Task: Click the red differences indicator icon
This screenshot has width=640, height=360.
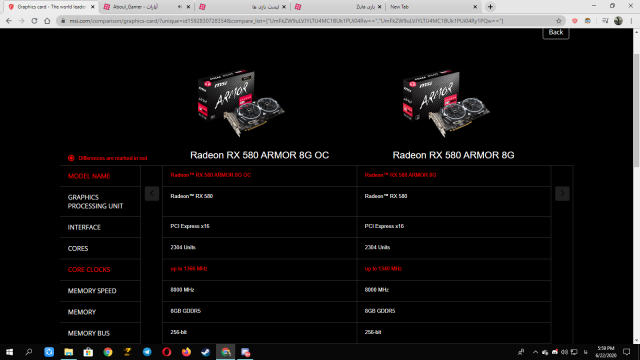Action: click(x=71, y=158)
